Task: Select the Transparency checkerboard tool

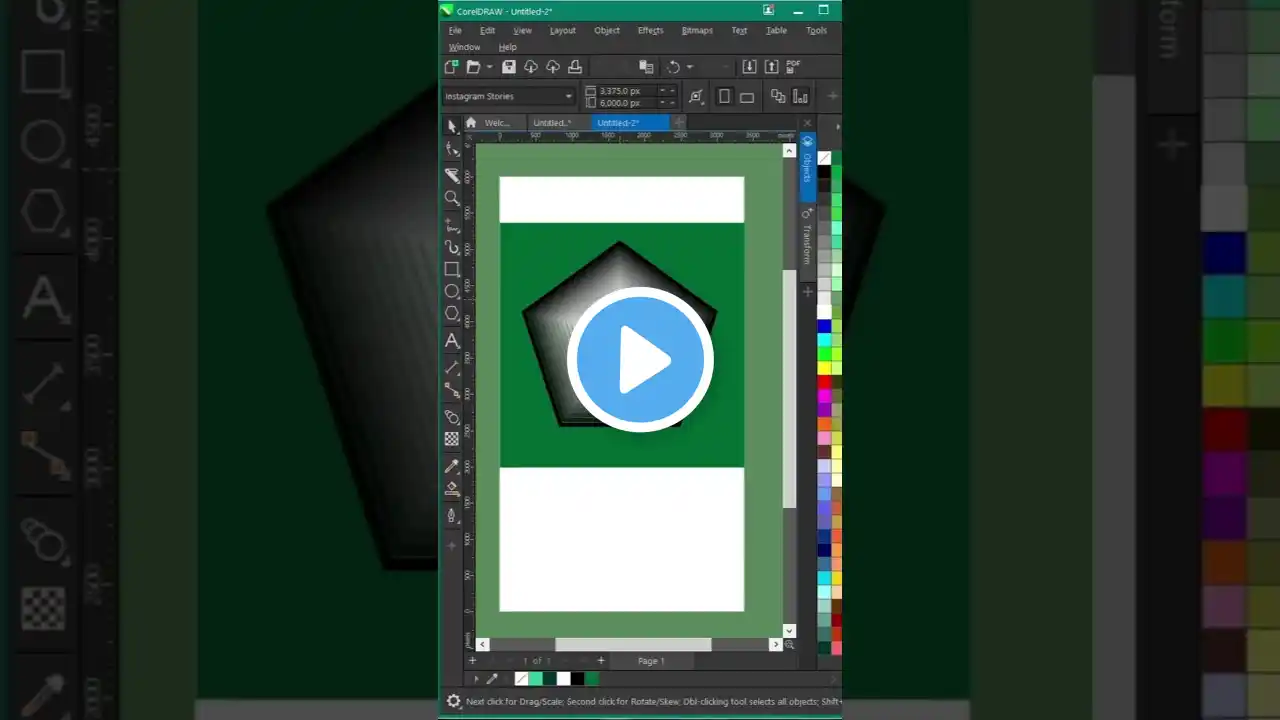Action: 452,439
